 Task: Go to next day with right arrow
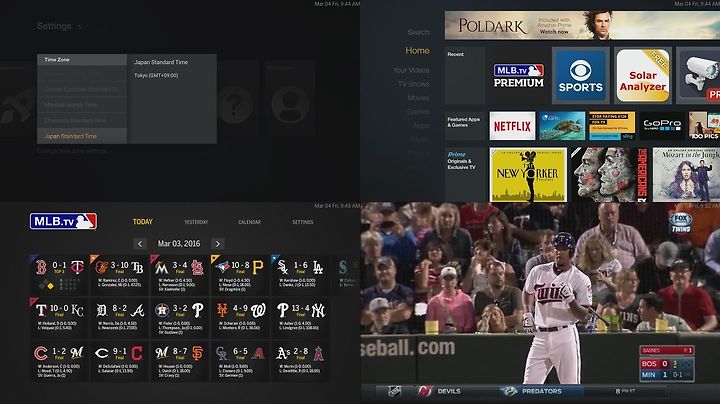(218, 244)
